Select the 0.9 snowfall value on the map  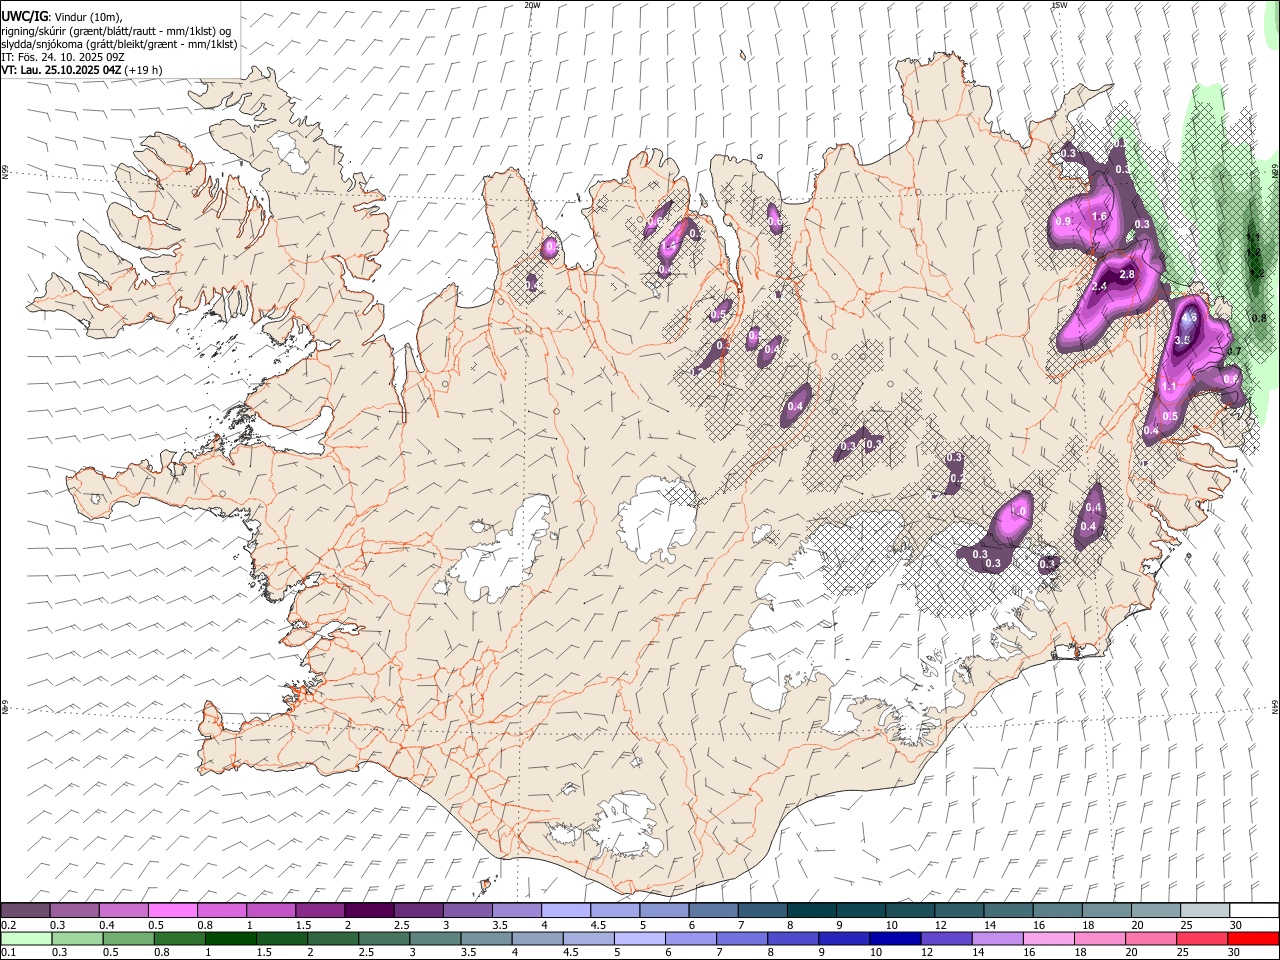(x=1064, y=221)
